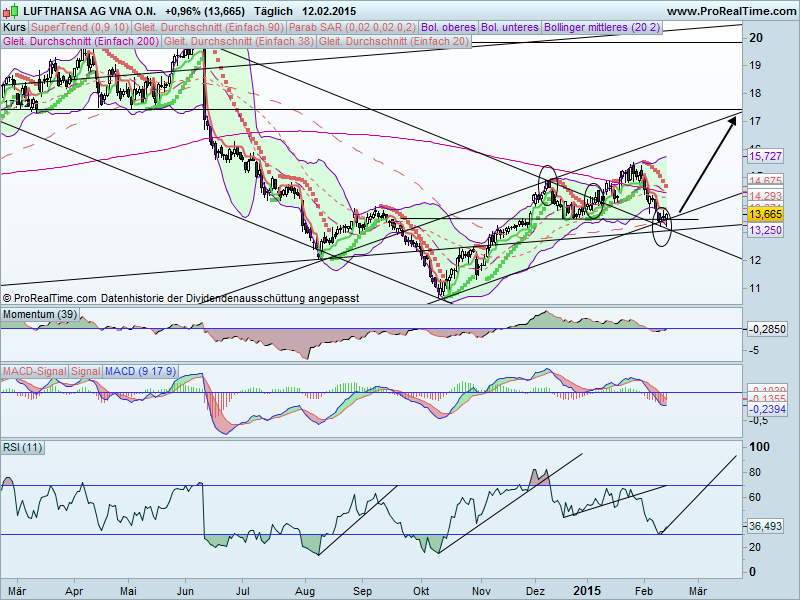Select Gleit. Durchschnitt (Einfach 90) label

(209, 28)
